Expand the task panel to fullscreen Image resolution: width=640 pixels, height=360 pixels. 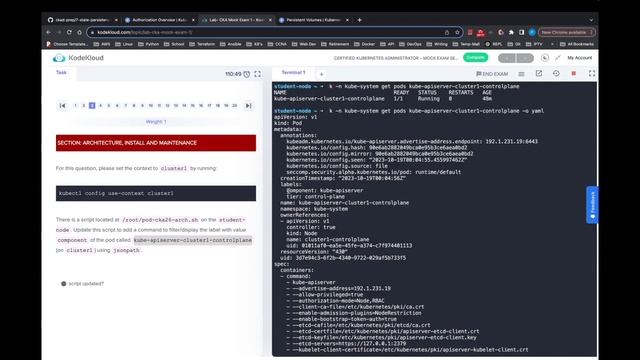click(x=258, y=74)
